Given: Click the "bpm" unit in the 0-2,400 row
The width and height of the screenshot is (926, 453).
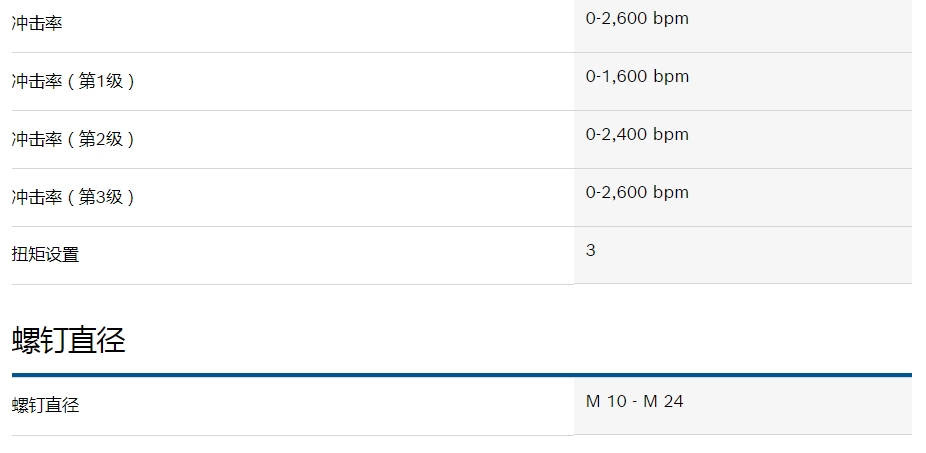Looking at the screenshot, I should click(671, 135).
